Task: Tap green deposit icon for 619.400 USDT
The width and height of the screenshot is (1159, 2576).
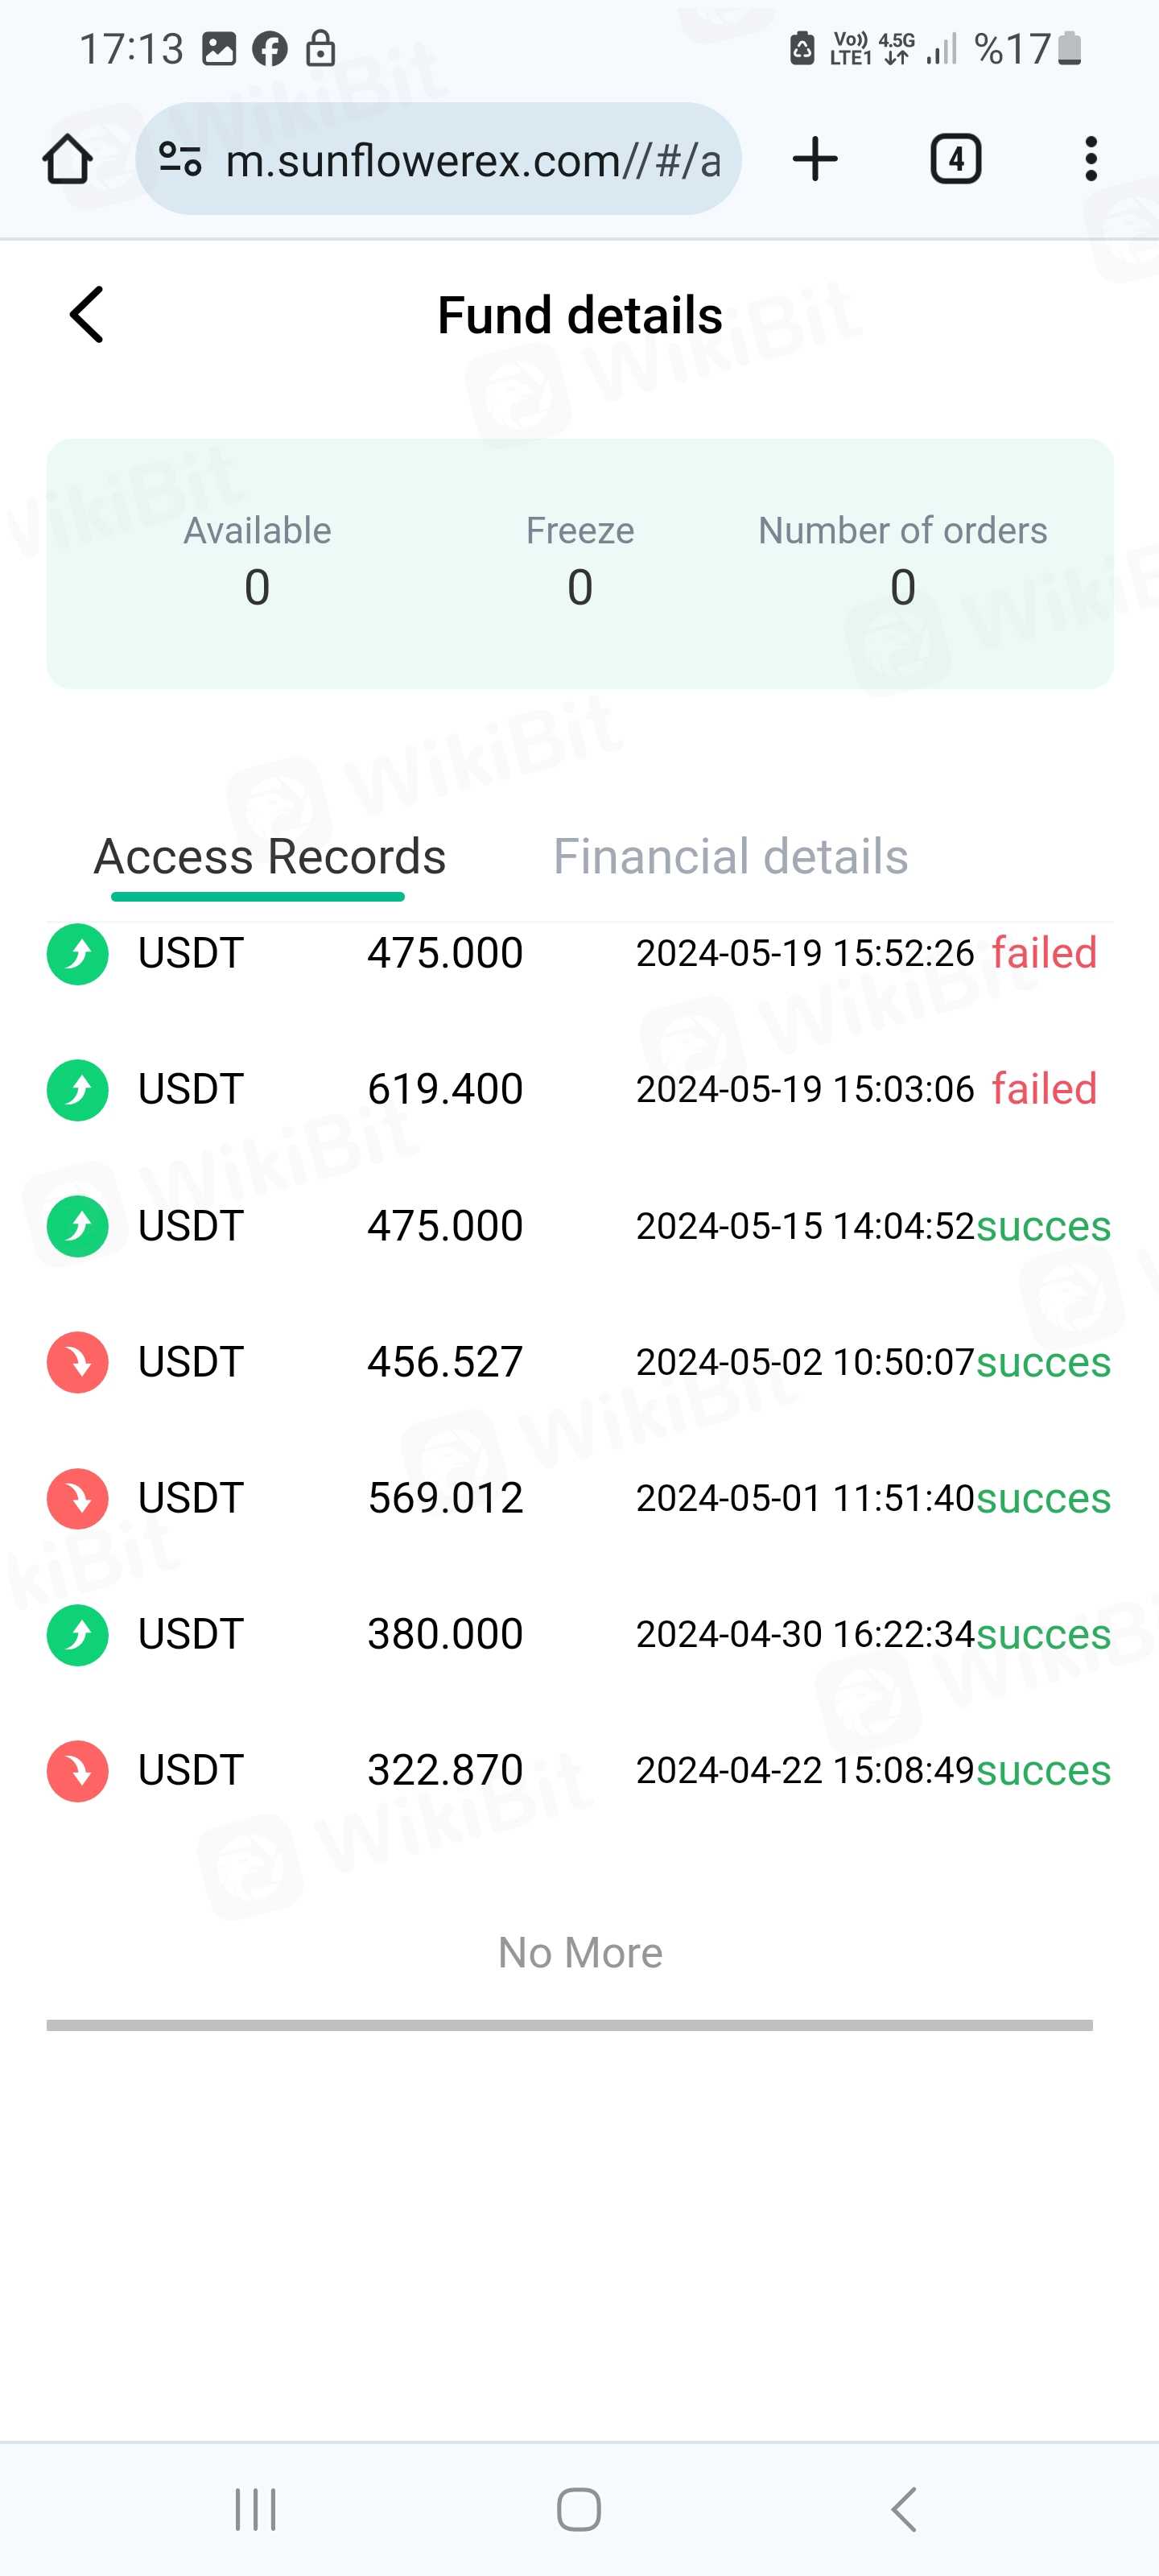Action: click(x=78, y=1090)
